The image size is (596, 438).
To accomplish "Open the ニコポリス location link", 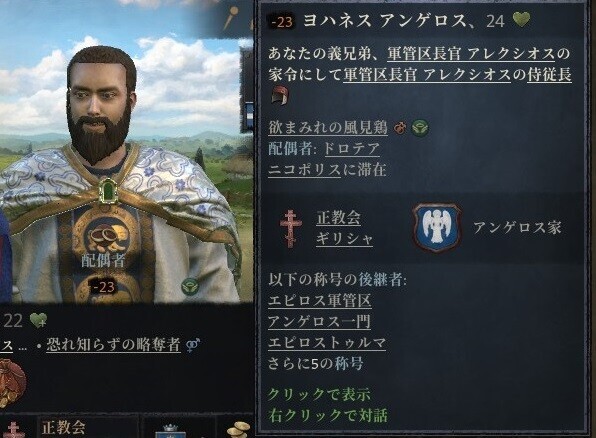I will (304, 170).
